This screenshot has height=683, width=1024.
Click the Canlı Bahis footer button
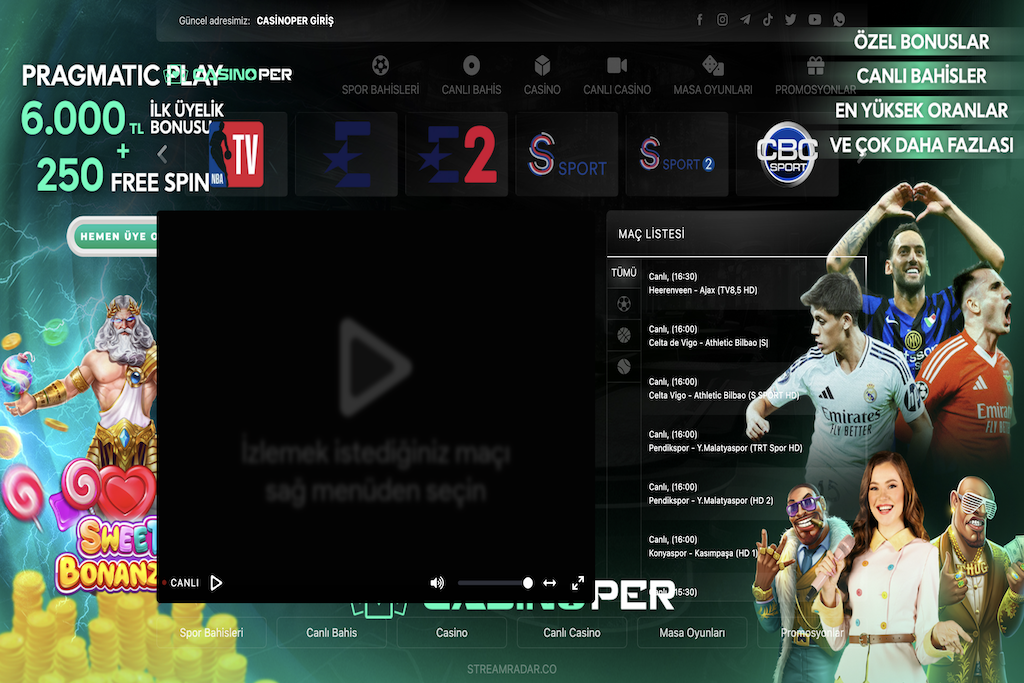coord(332,632)
